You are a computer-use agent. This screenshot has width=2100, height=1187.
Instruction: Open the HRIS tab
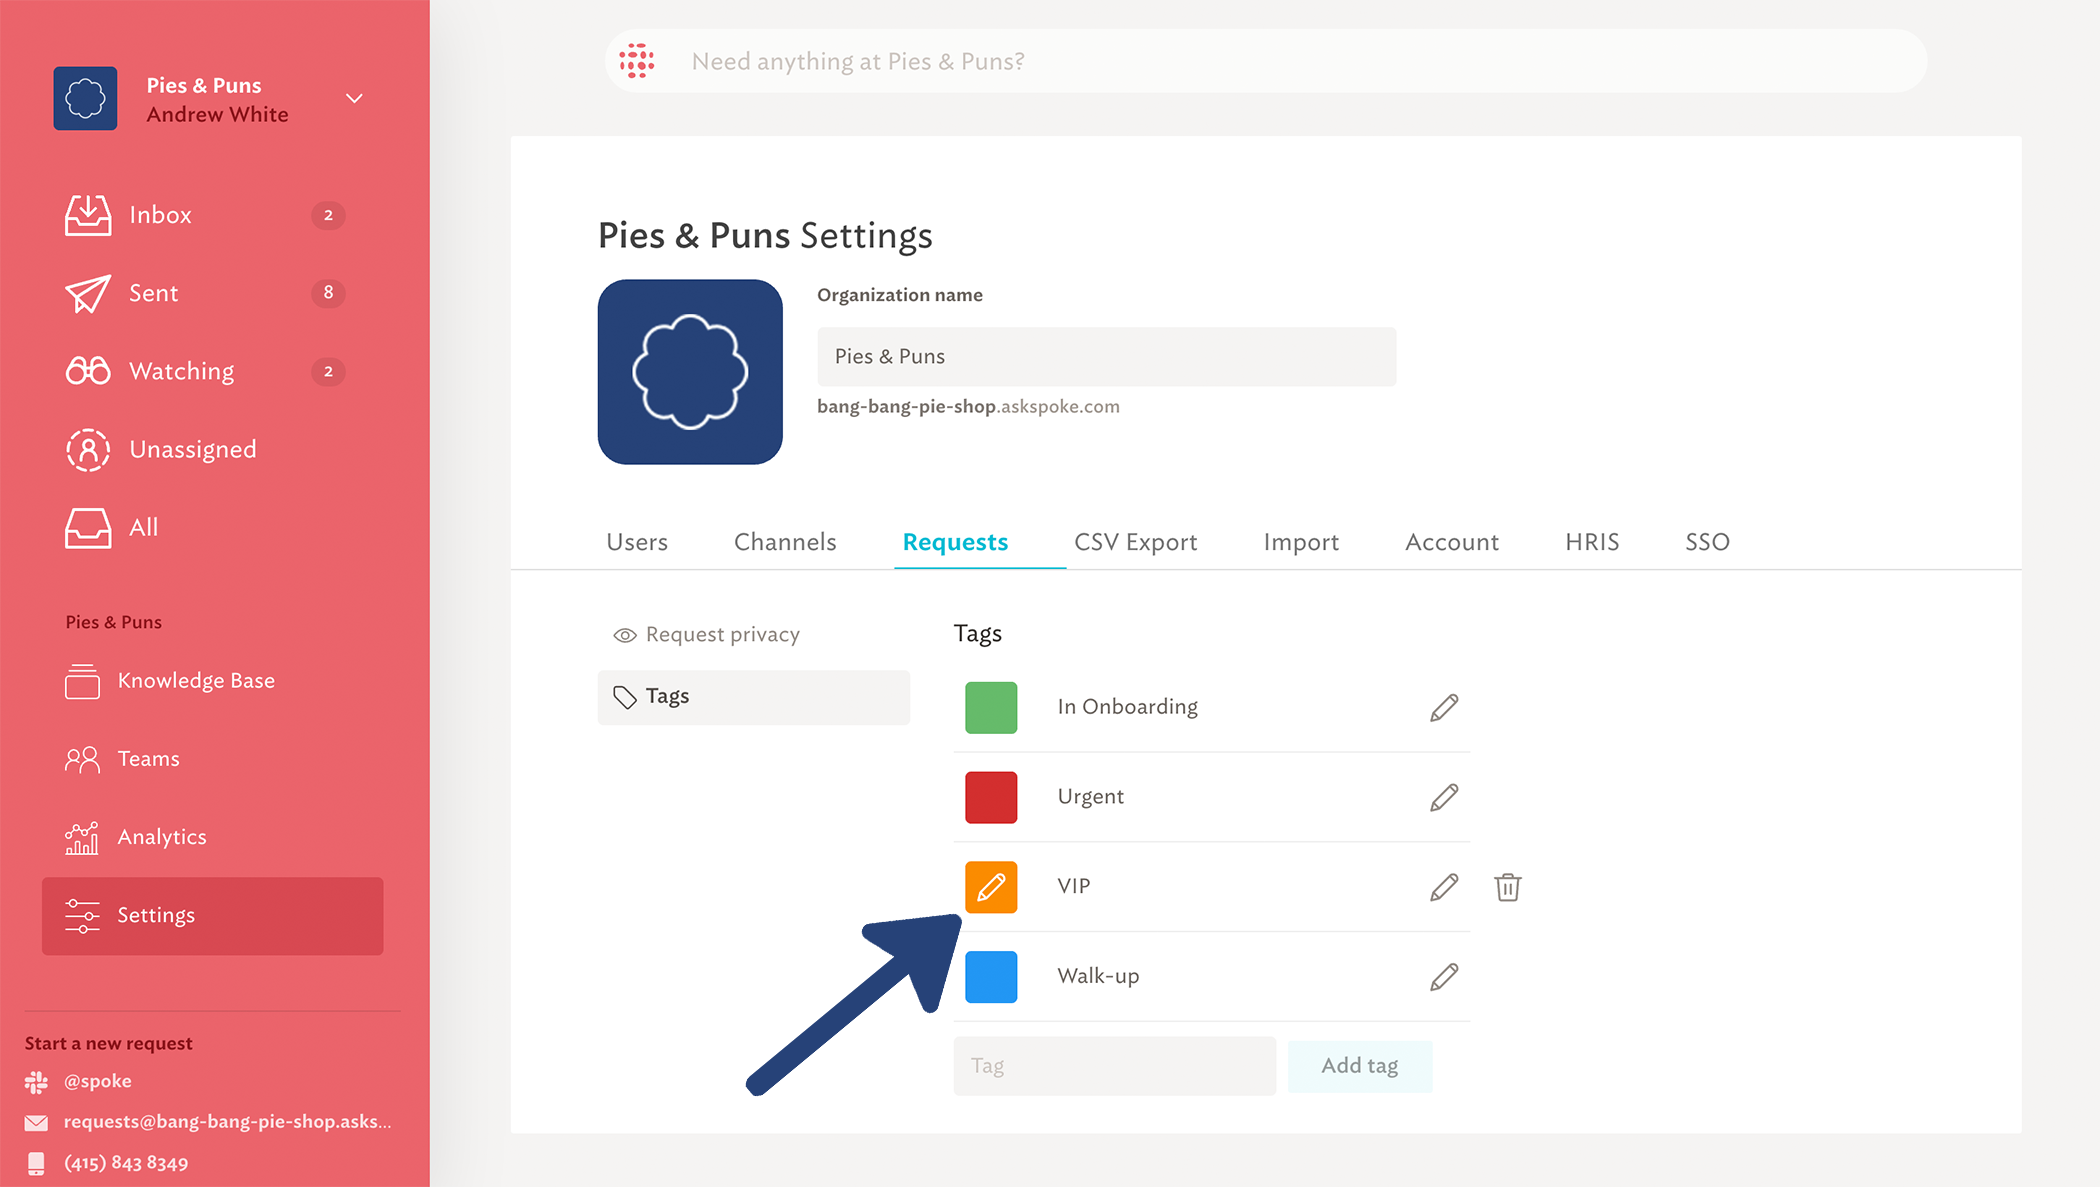pos(1592,542)
